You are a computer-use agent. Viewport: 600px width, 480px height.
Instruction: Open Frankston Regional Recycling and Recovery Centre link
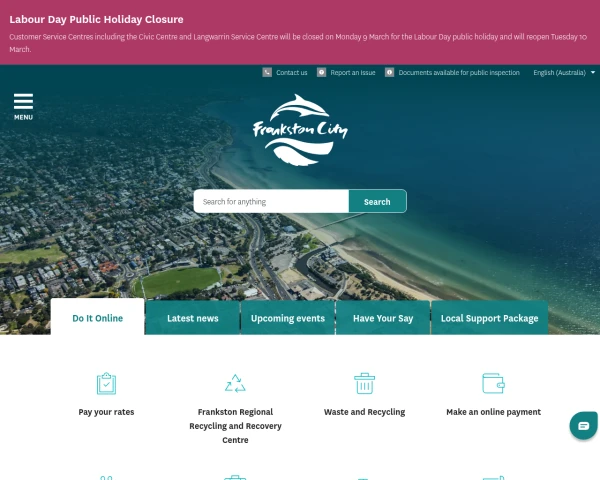235,426
